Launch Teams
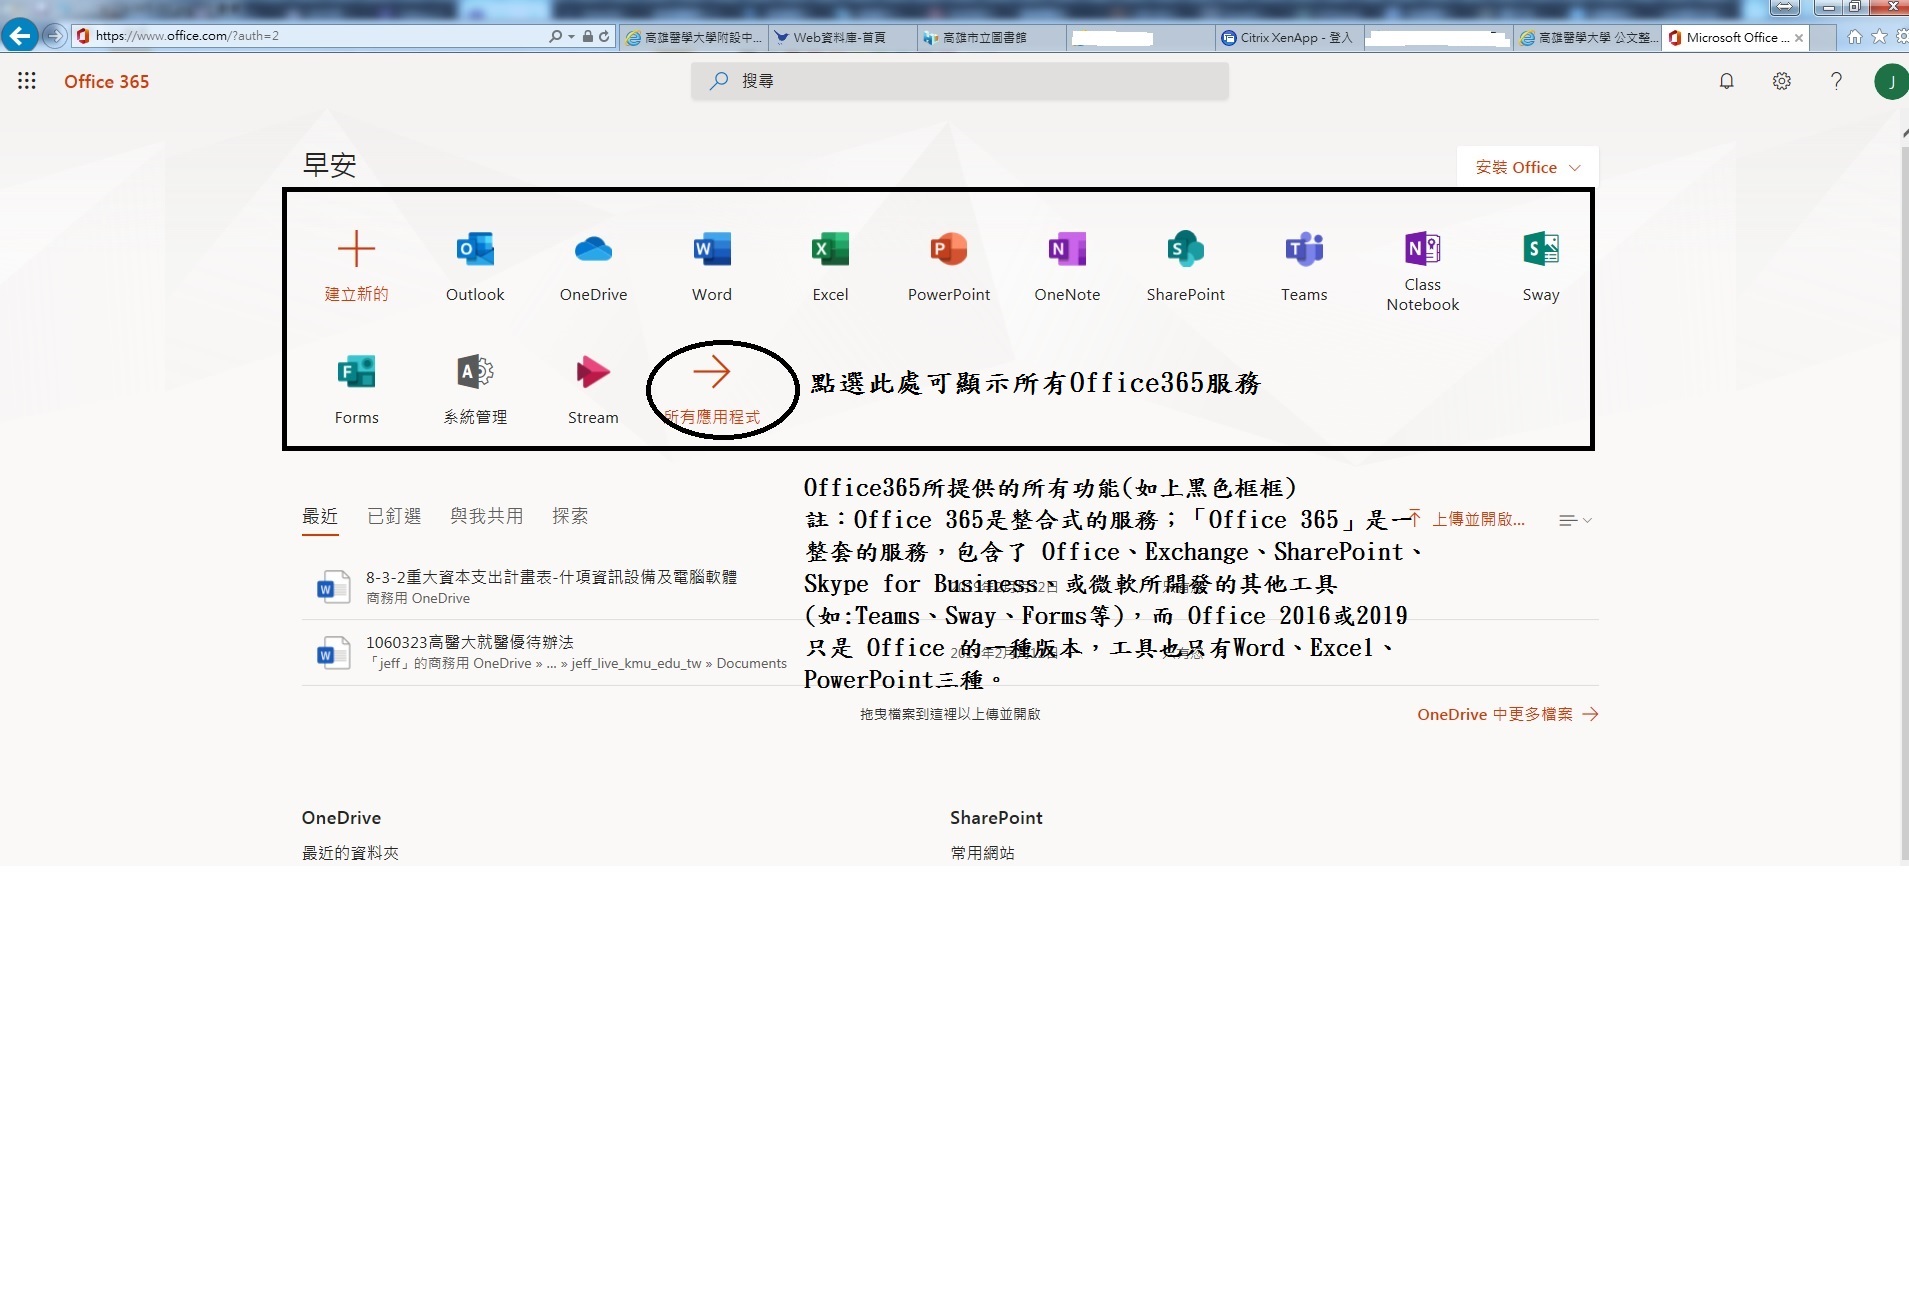Viewport: 1909px width, 1312px height. pyautogui.click(x=1304, y=266)
